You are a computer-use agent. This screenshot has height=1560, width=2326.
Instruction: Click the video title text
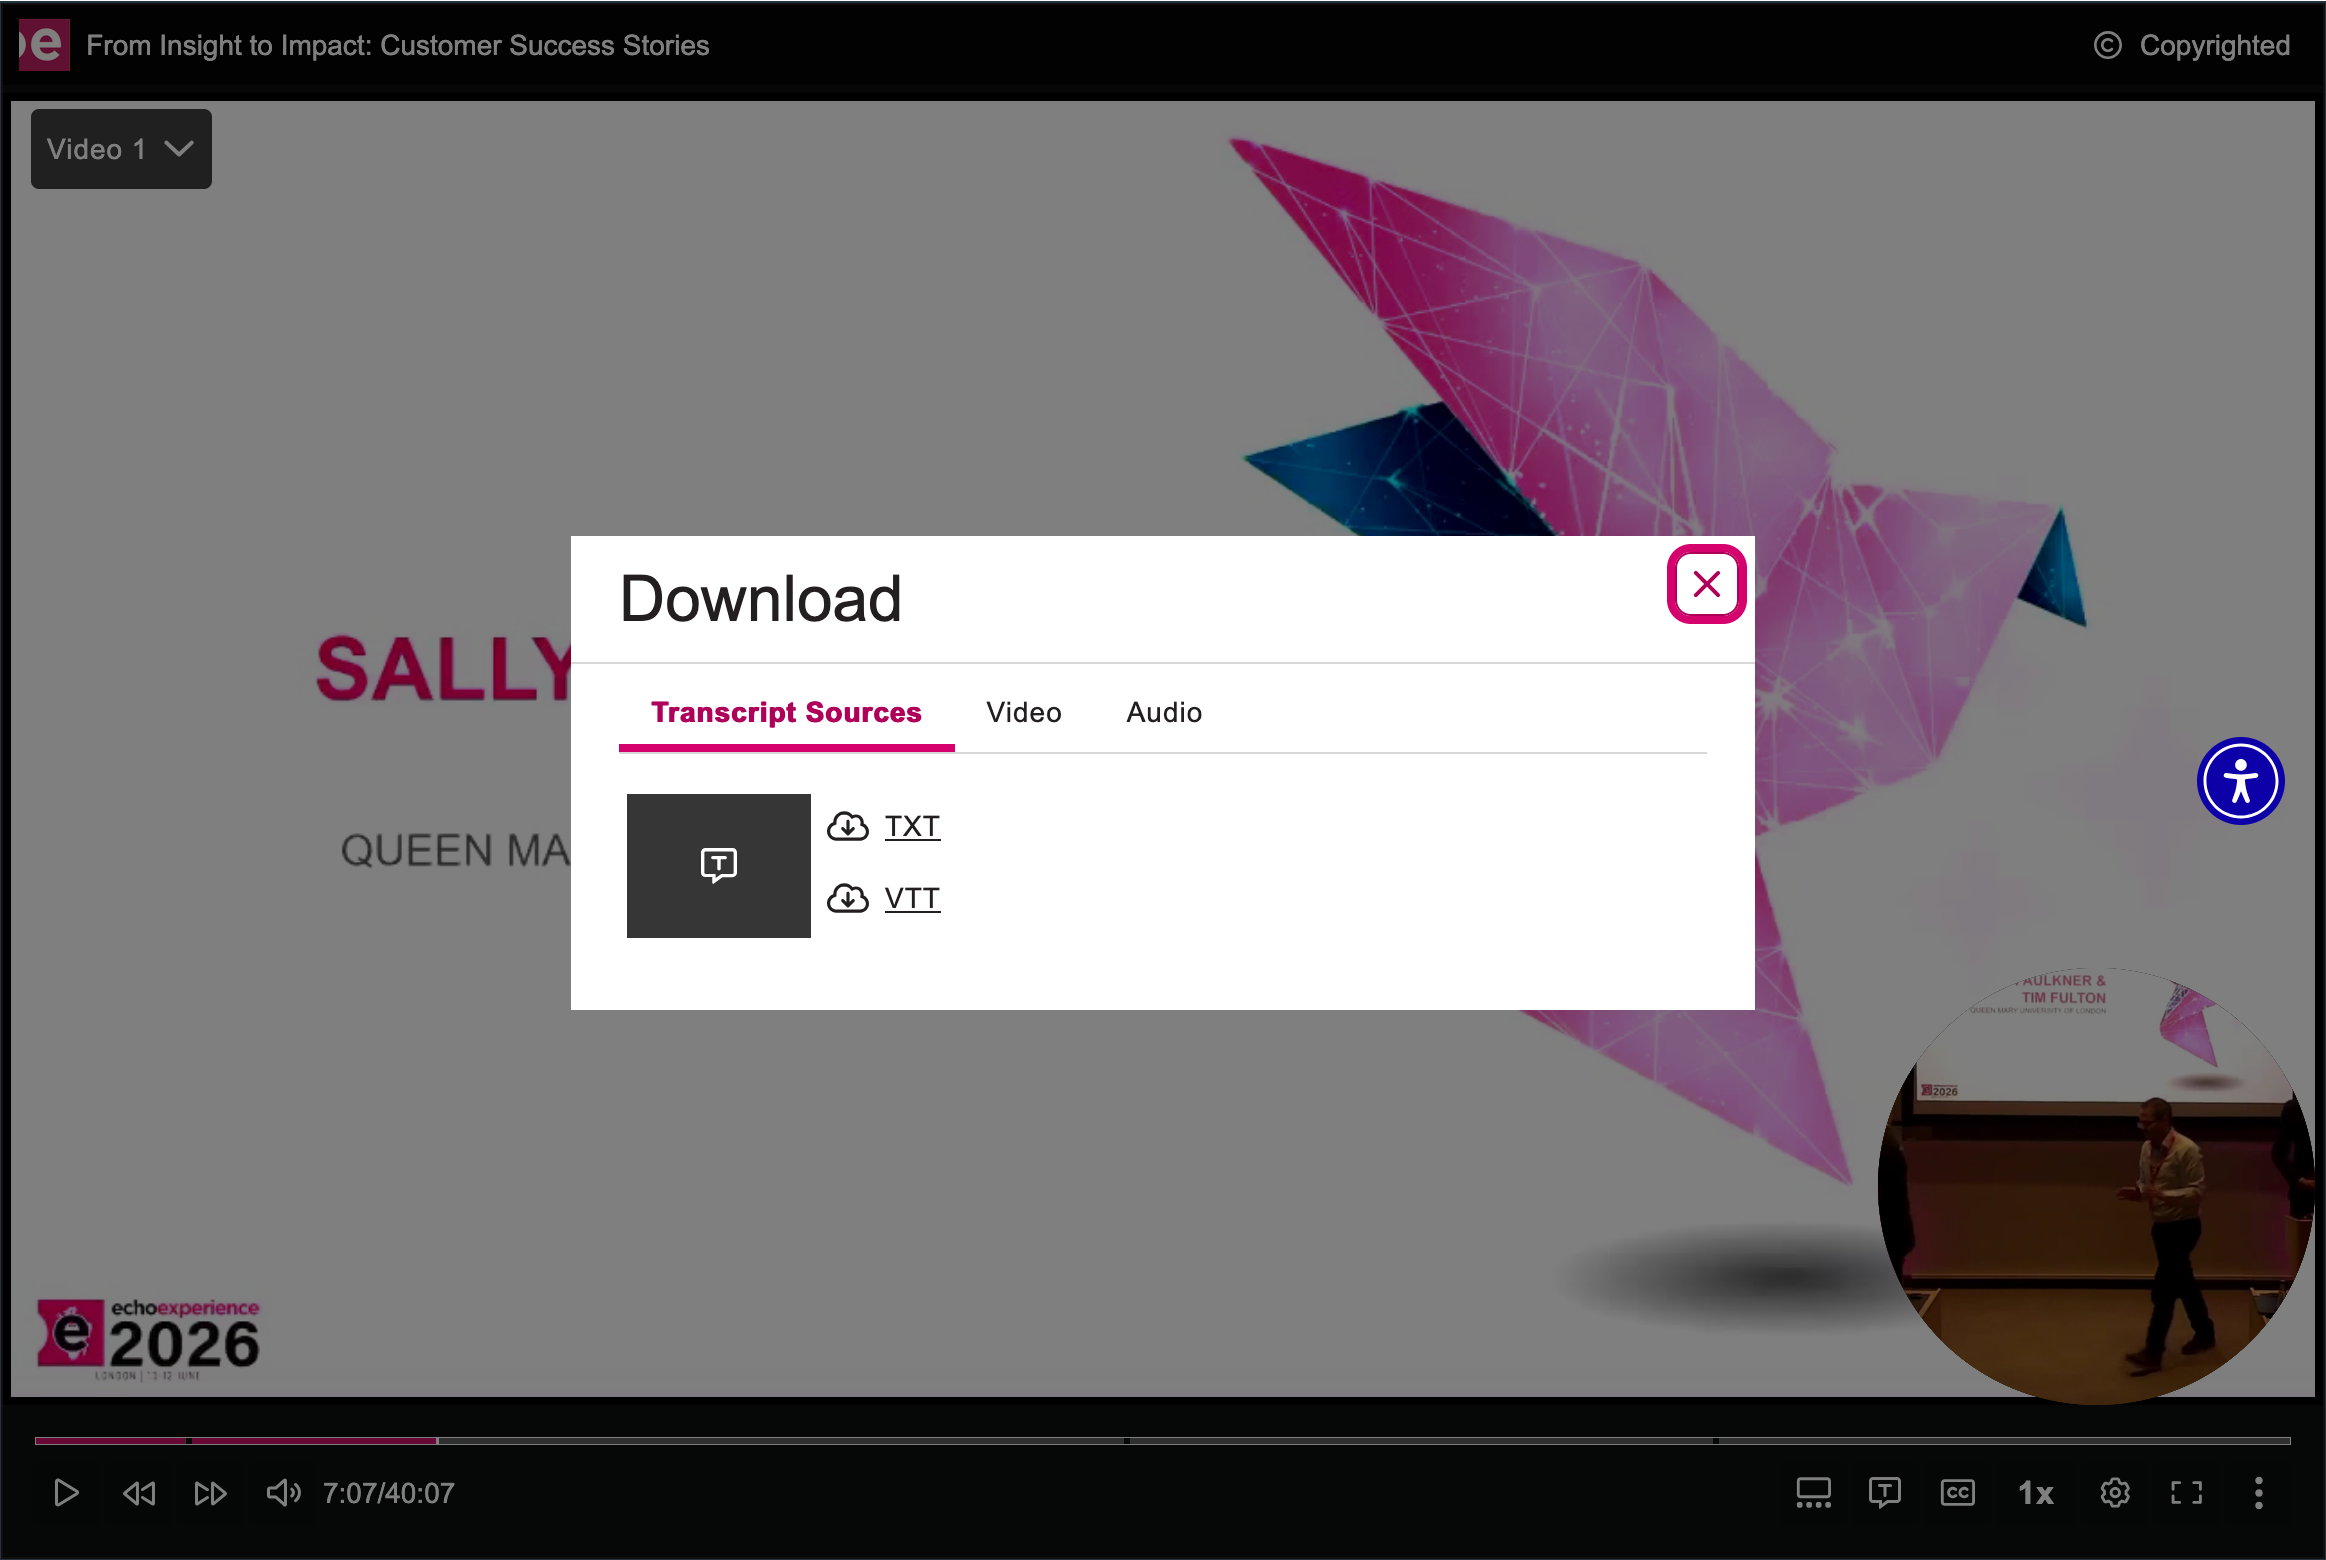click(398, 46)
